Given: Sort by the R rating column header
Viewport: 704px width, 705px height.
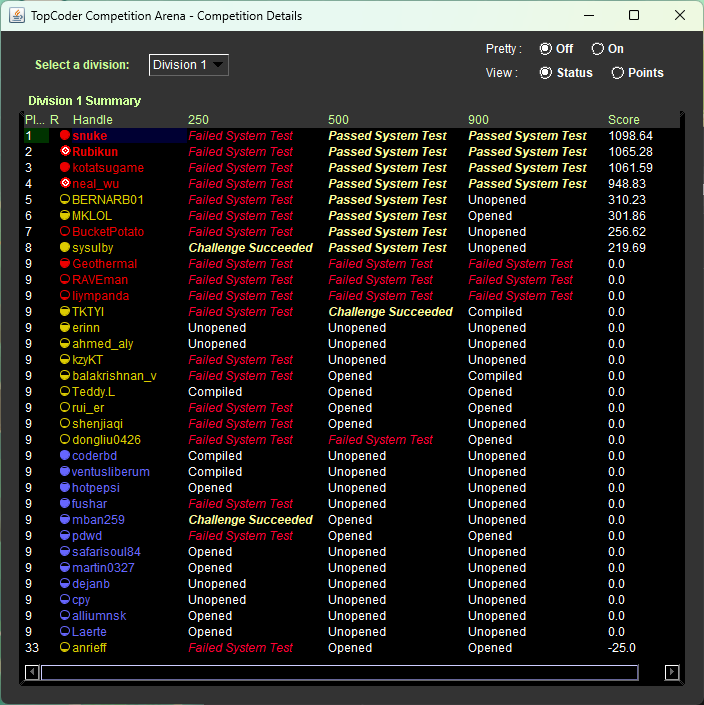Looking at the screenshot, I should [x=54, y=120].
